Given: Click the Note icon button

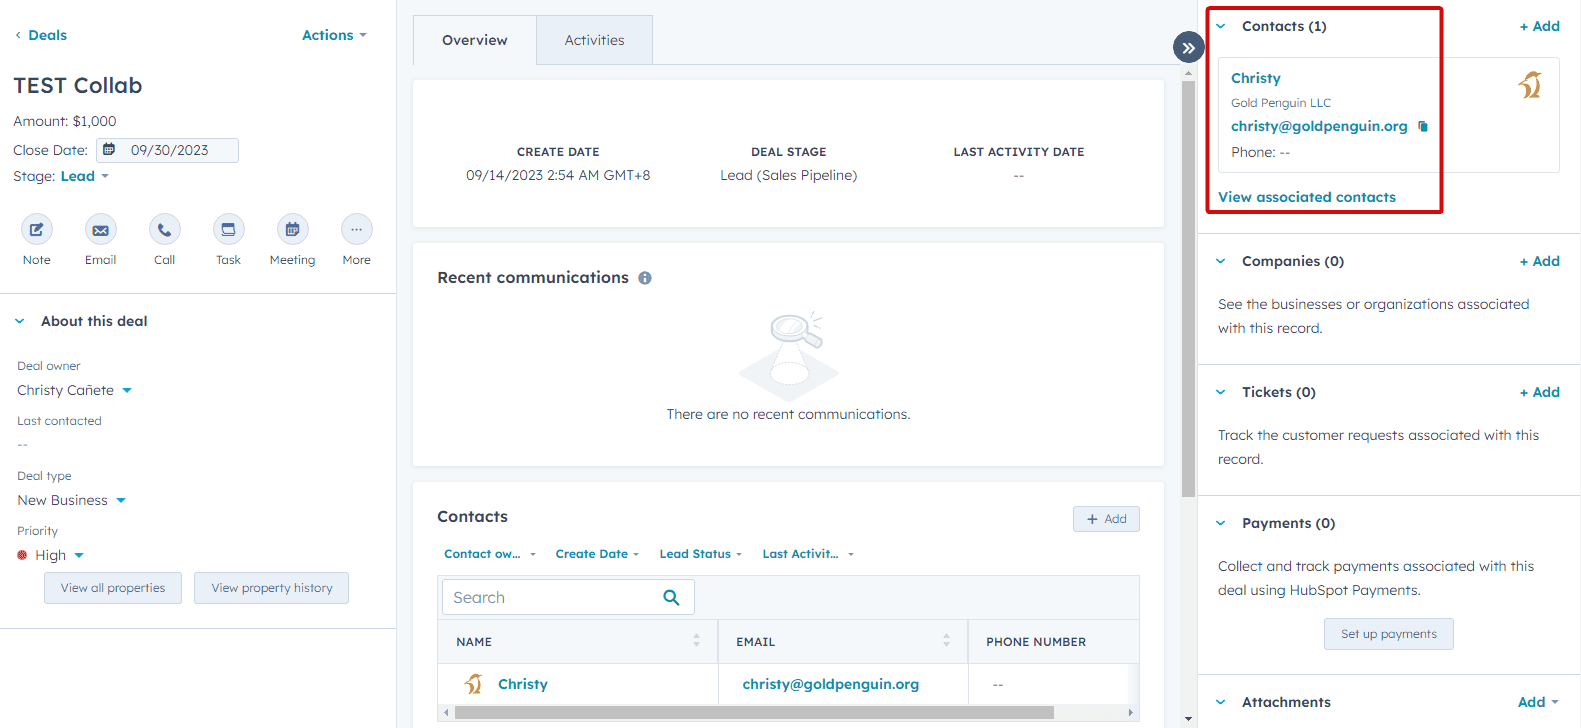Looking at the screenshot, I should pos(37,230).
